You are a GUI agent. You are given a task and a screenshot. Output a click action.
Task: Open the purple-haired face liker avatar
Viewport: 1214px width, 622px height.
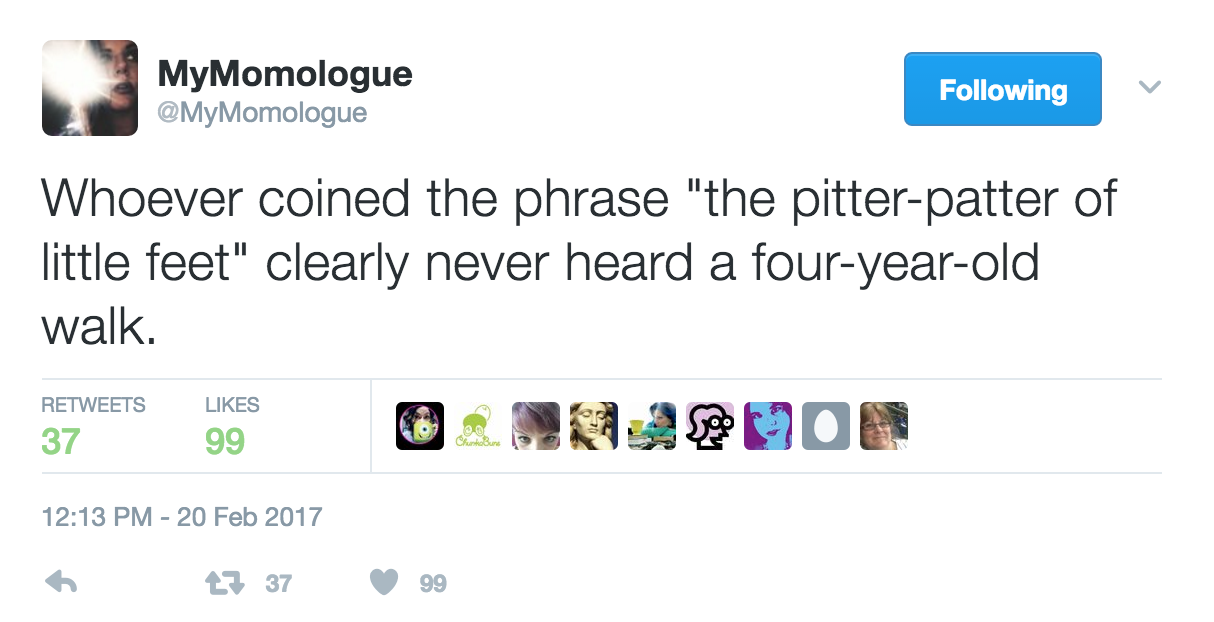pos(536,426)
